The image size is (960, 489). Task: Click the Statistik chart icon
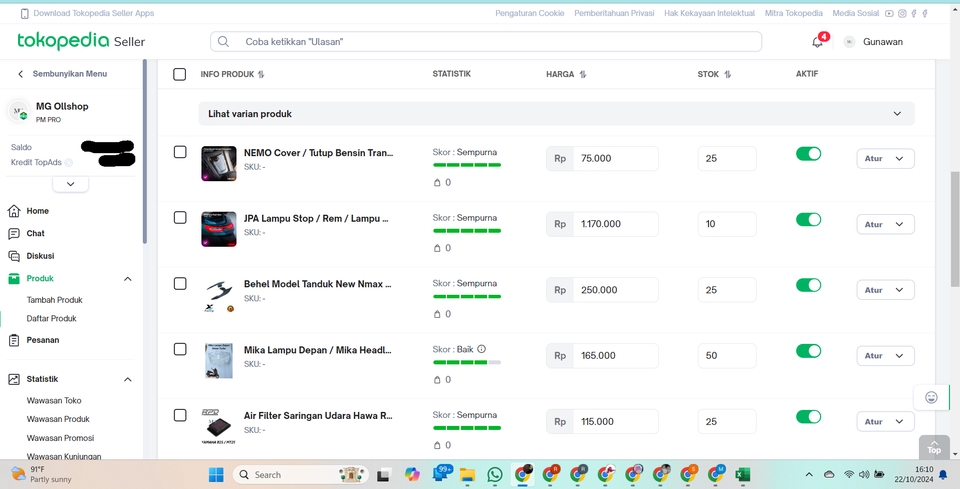[14, 379]
